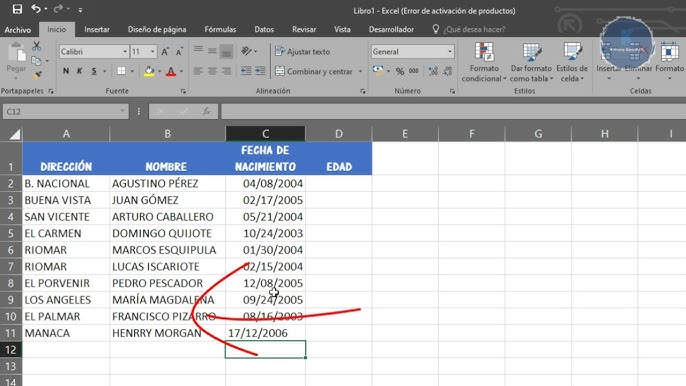Increase indent icon
The width and height of the screenshot is (686, 386).
point(260,71)
